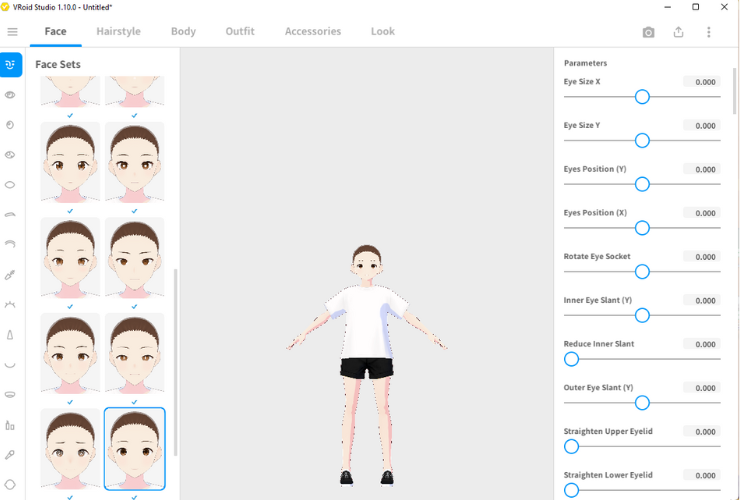The height and width of the screenshot is (500, 740).
Task: Click the Eye Size Y value field
Action: [x=702, y=126]
